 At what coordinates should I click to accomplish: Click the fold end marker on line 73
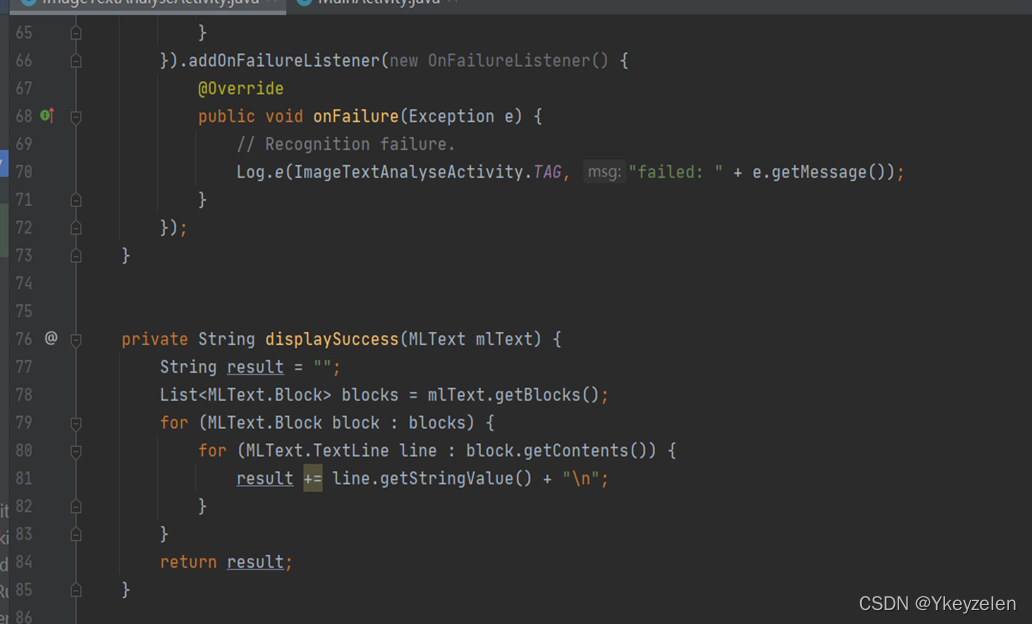pyautogui.click(x=76, y=255)
